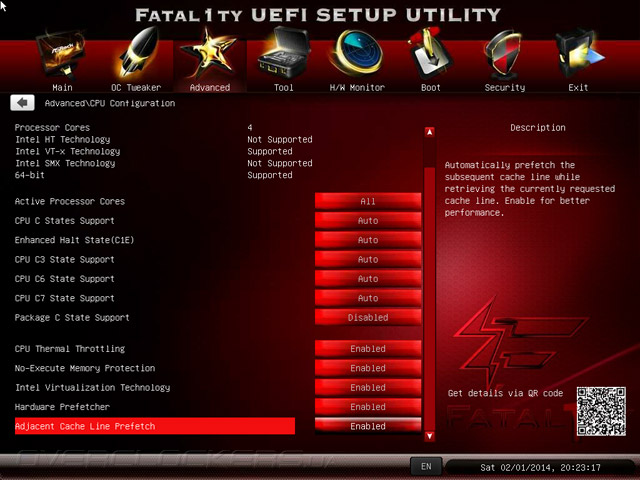Screen dimensions: 640x480
Task: Select the Hardware Prefetcher label
Action: point(62,407)
